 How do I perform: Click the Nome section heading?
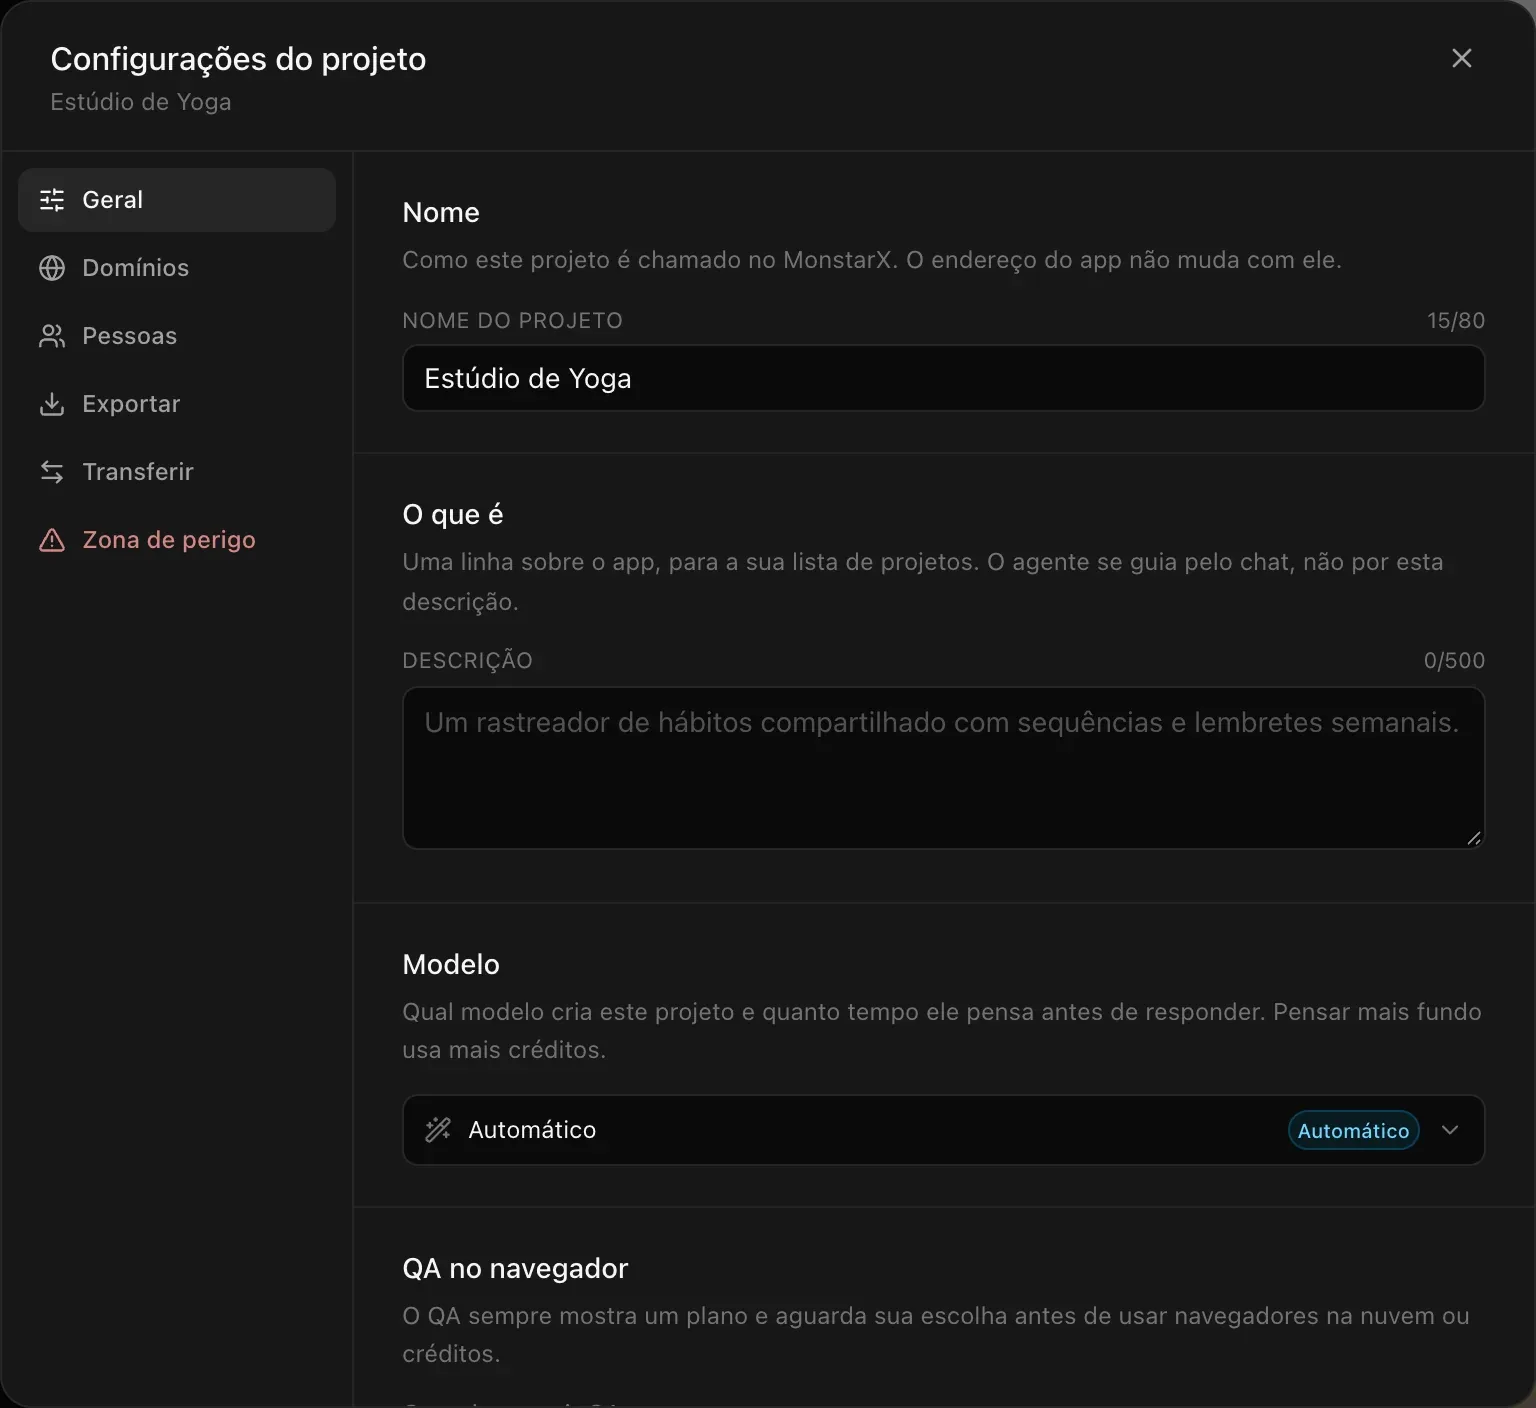[441, 213]
